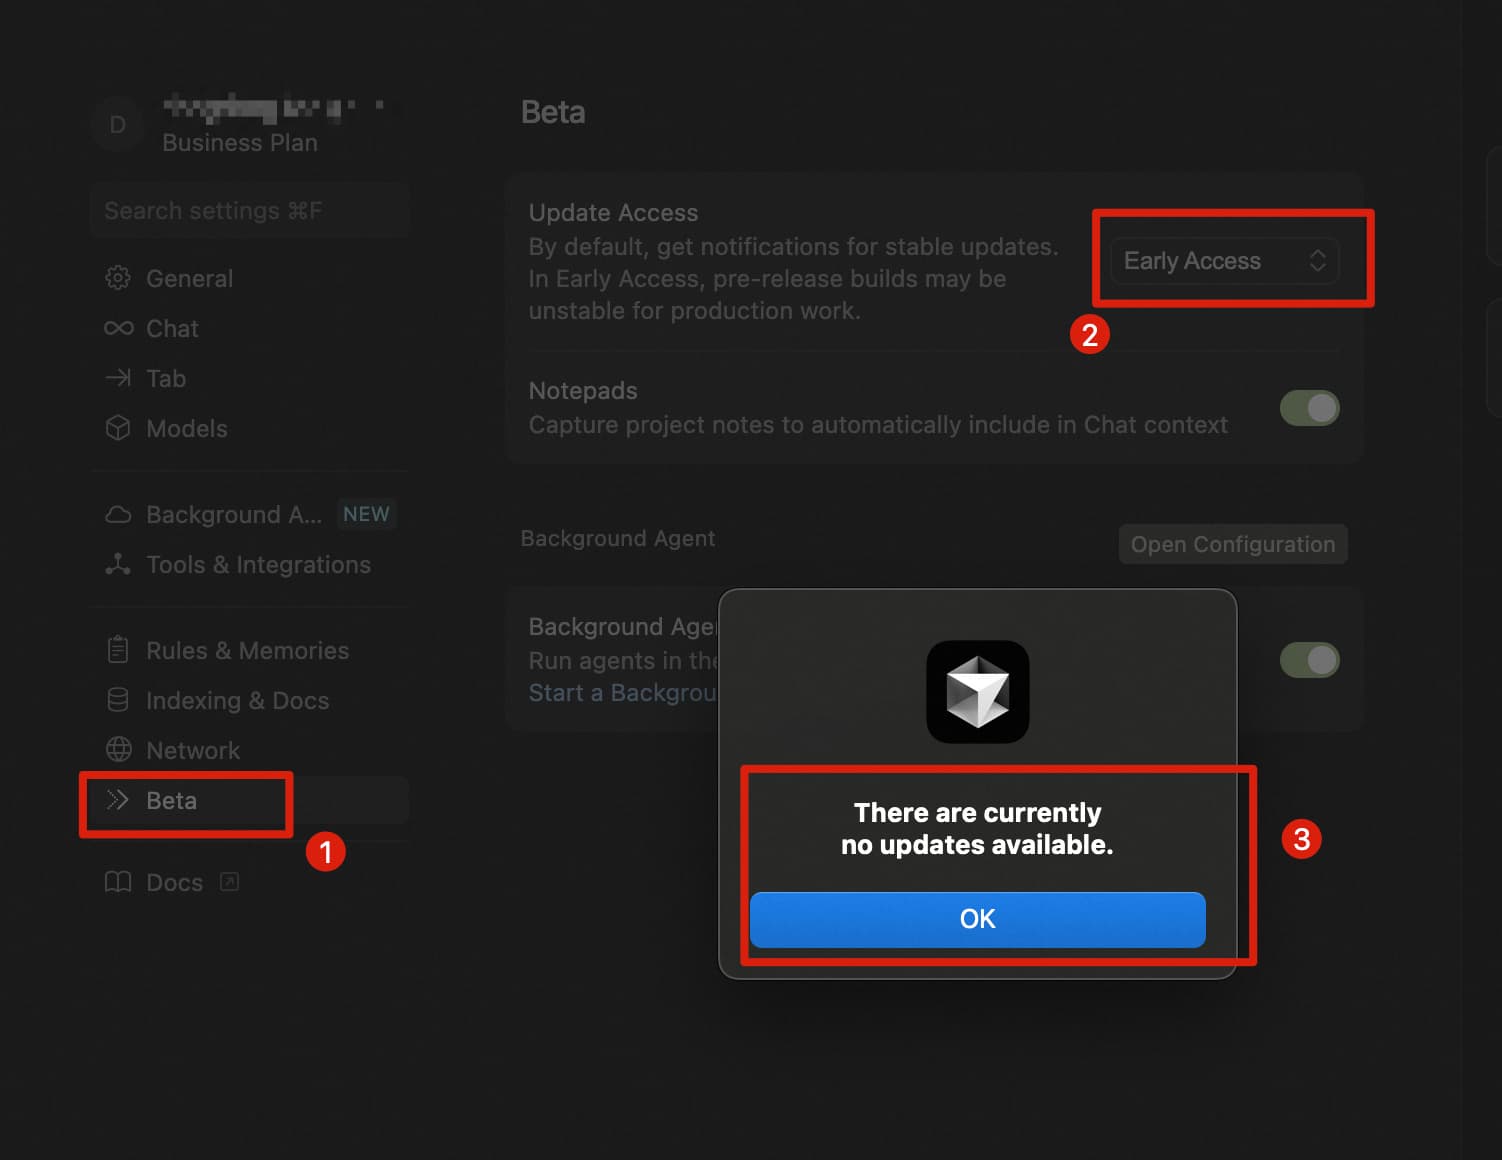The height and width of the screenshot is (1160, 1502).
Task: Select Tools & Integrations in sidebar
Action: (x=250, y=564)
